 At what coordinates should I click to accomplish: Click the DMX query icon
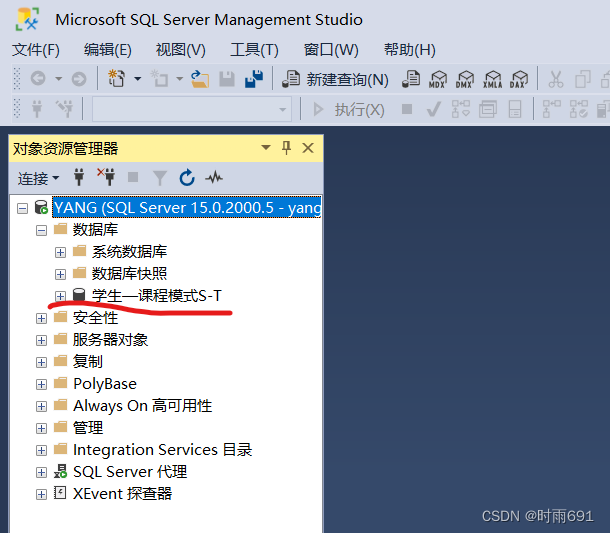click(465, 79)
